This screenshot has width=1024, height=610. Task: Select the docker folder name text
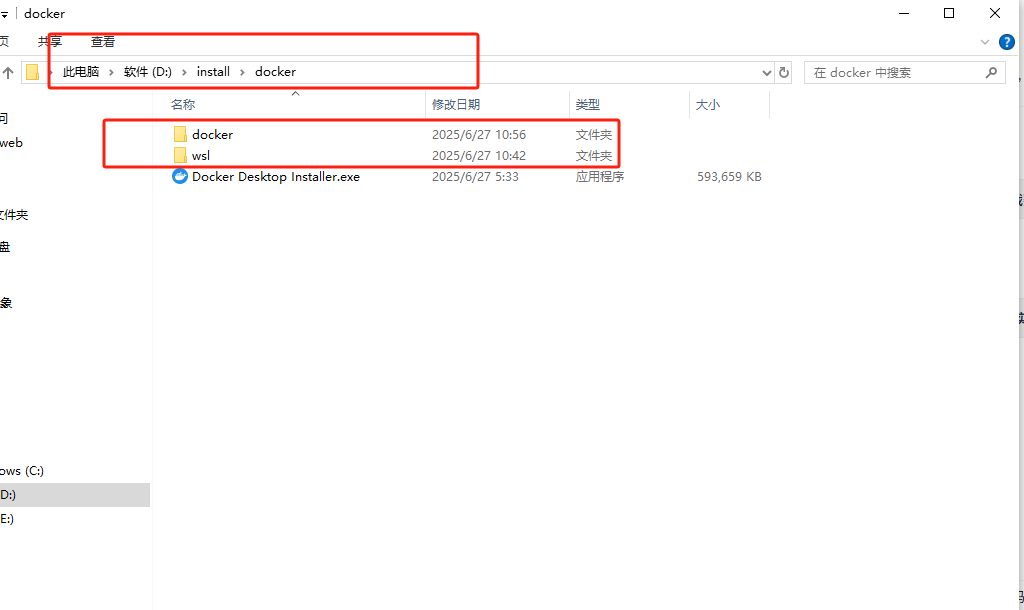(x=212, y=135)
